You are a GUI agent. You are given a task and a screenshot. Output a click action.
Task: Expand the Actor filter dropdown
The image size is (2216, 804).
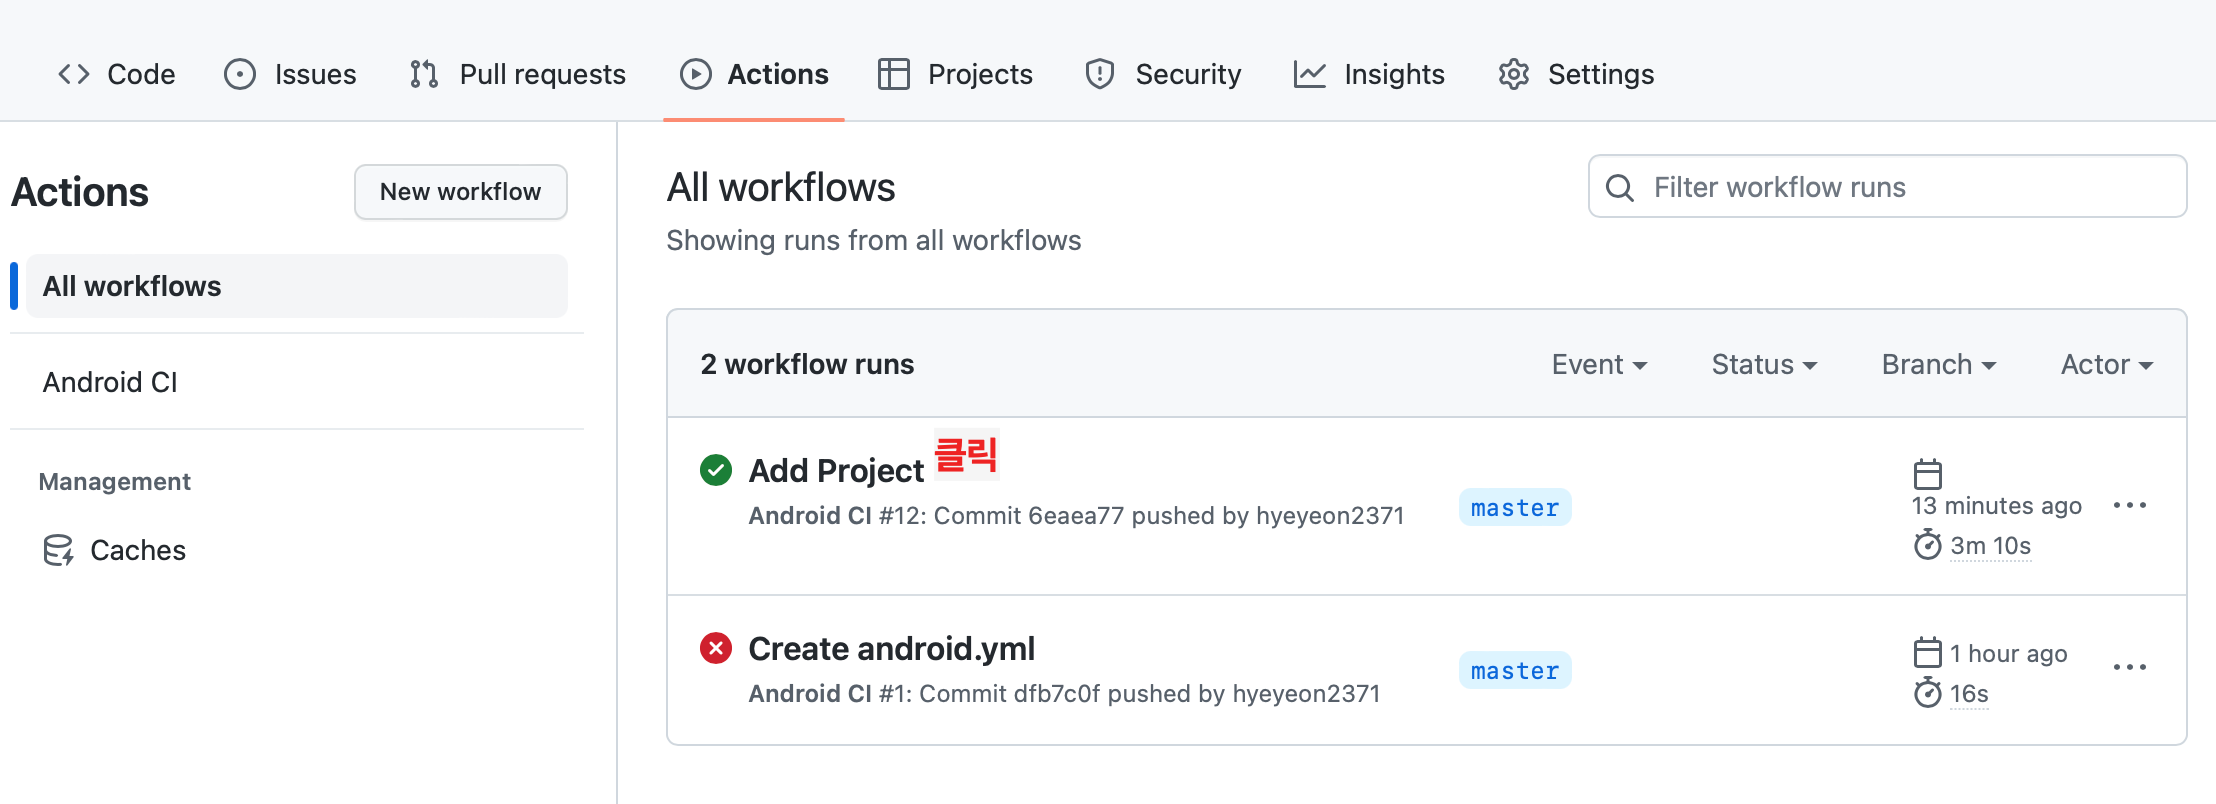[2107, 365]
